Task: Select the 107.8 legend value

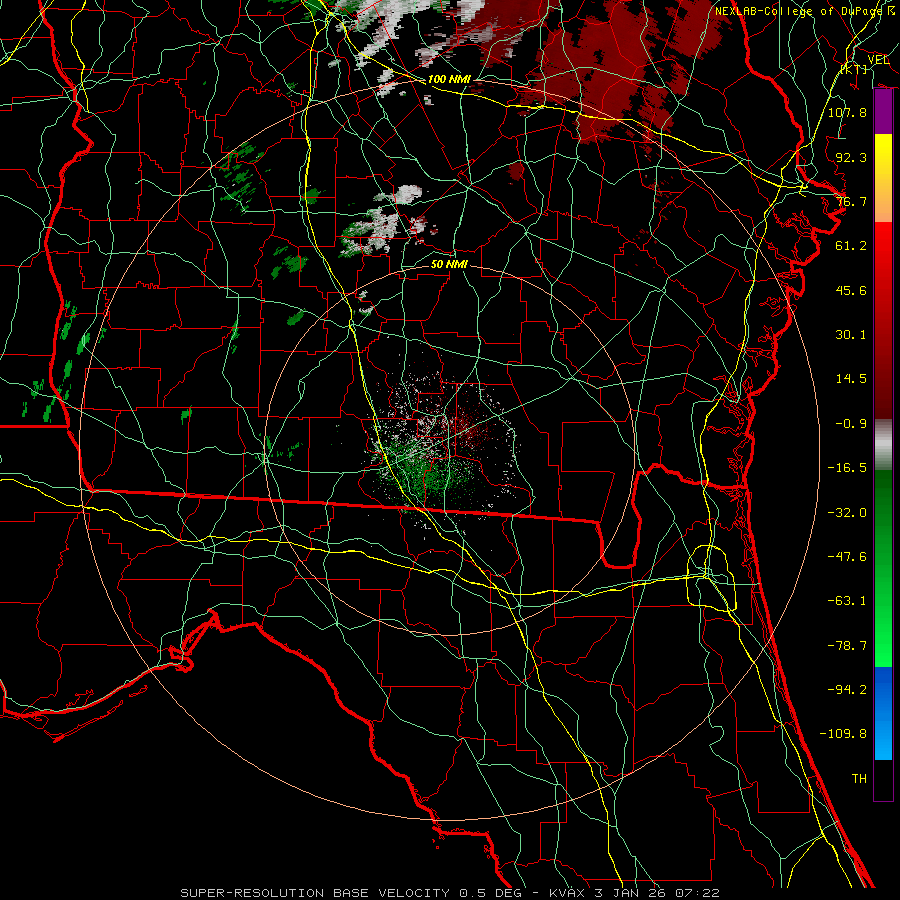Action: [x=847, y=112]
